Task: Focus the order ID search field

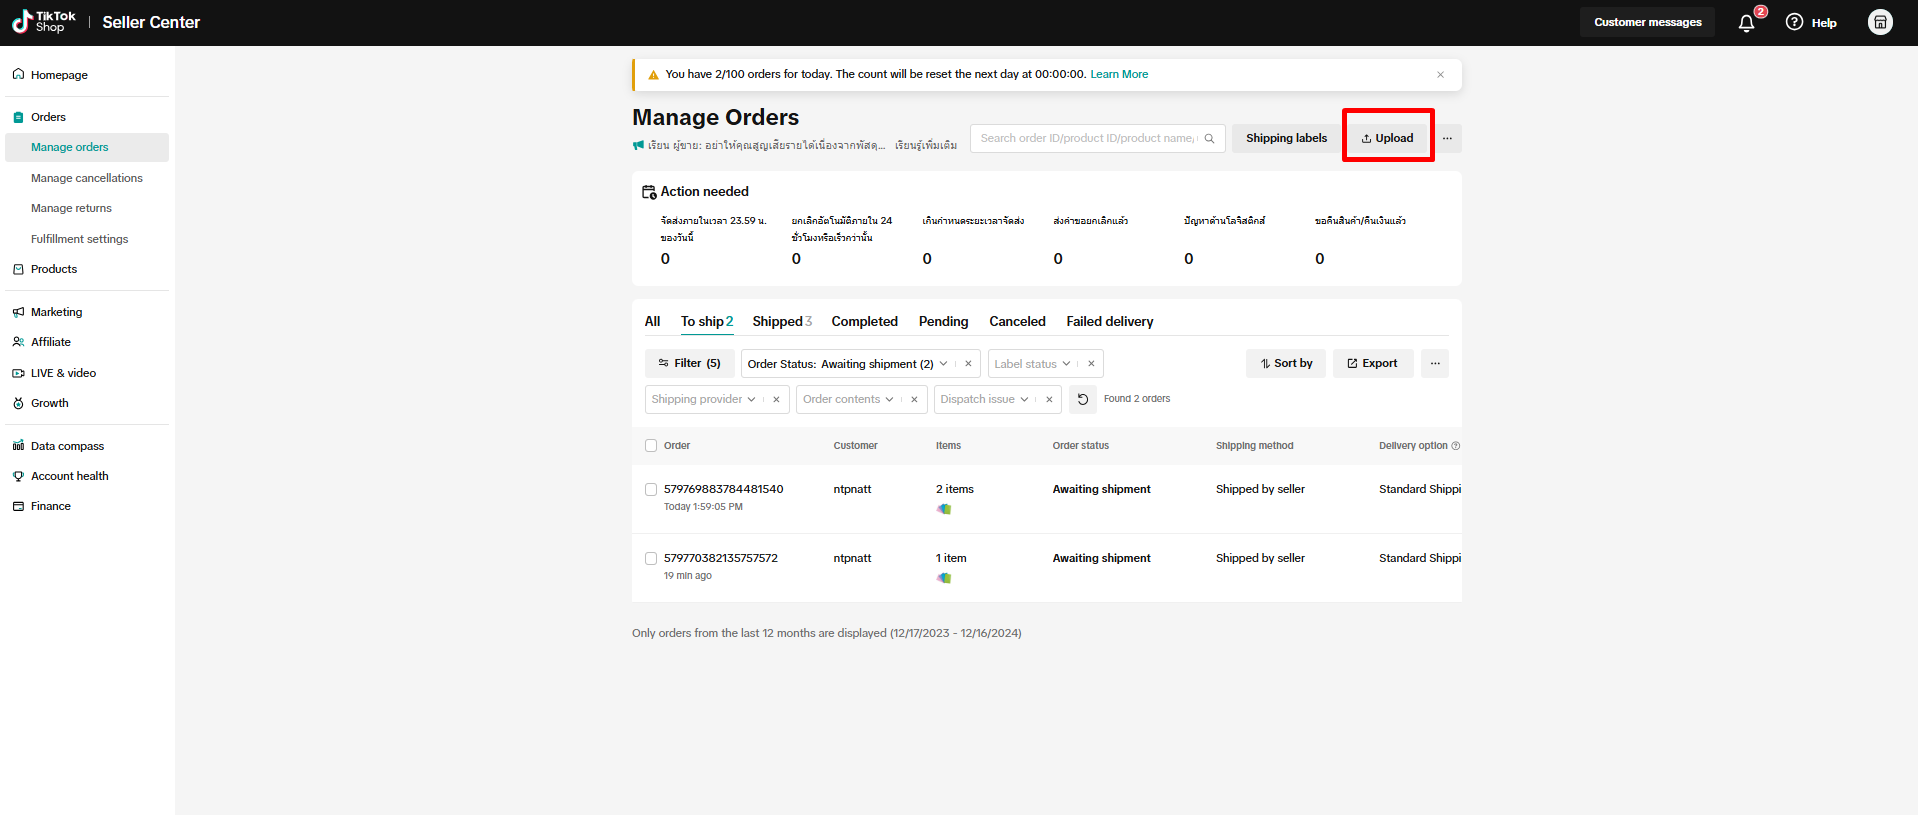Action: (x=1086, y=139)
